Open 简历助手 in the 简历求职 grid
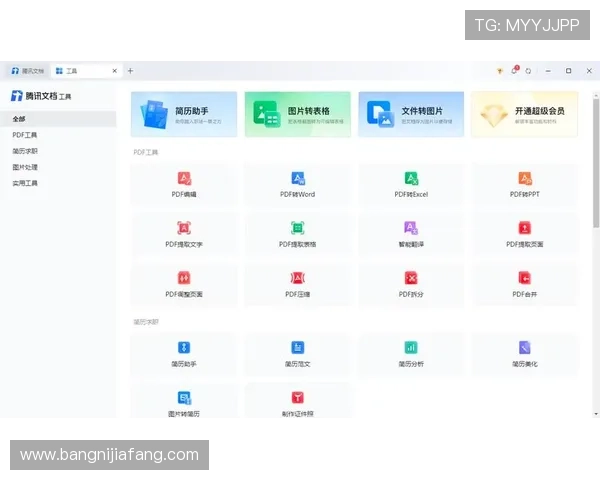600x480 pixels. click(184, 355)
